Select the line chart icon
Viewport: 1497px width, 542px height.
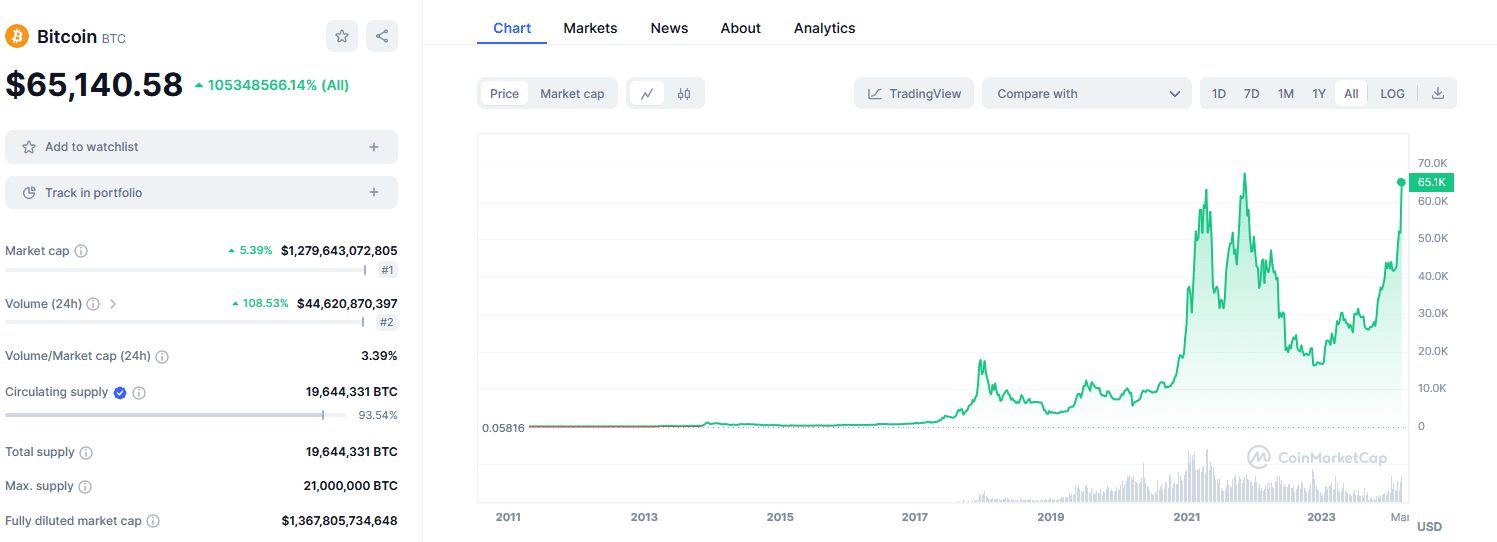(x=647, y=94)
